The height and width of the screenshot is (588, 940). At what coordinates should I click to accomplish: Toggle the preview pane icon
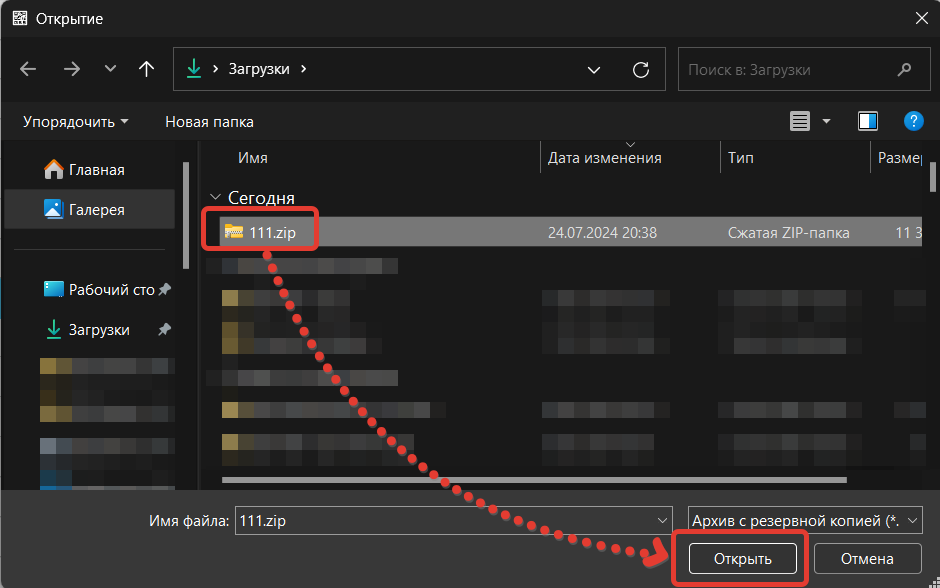coord(867,121)
